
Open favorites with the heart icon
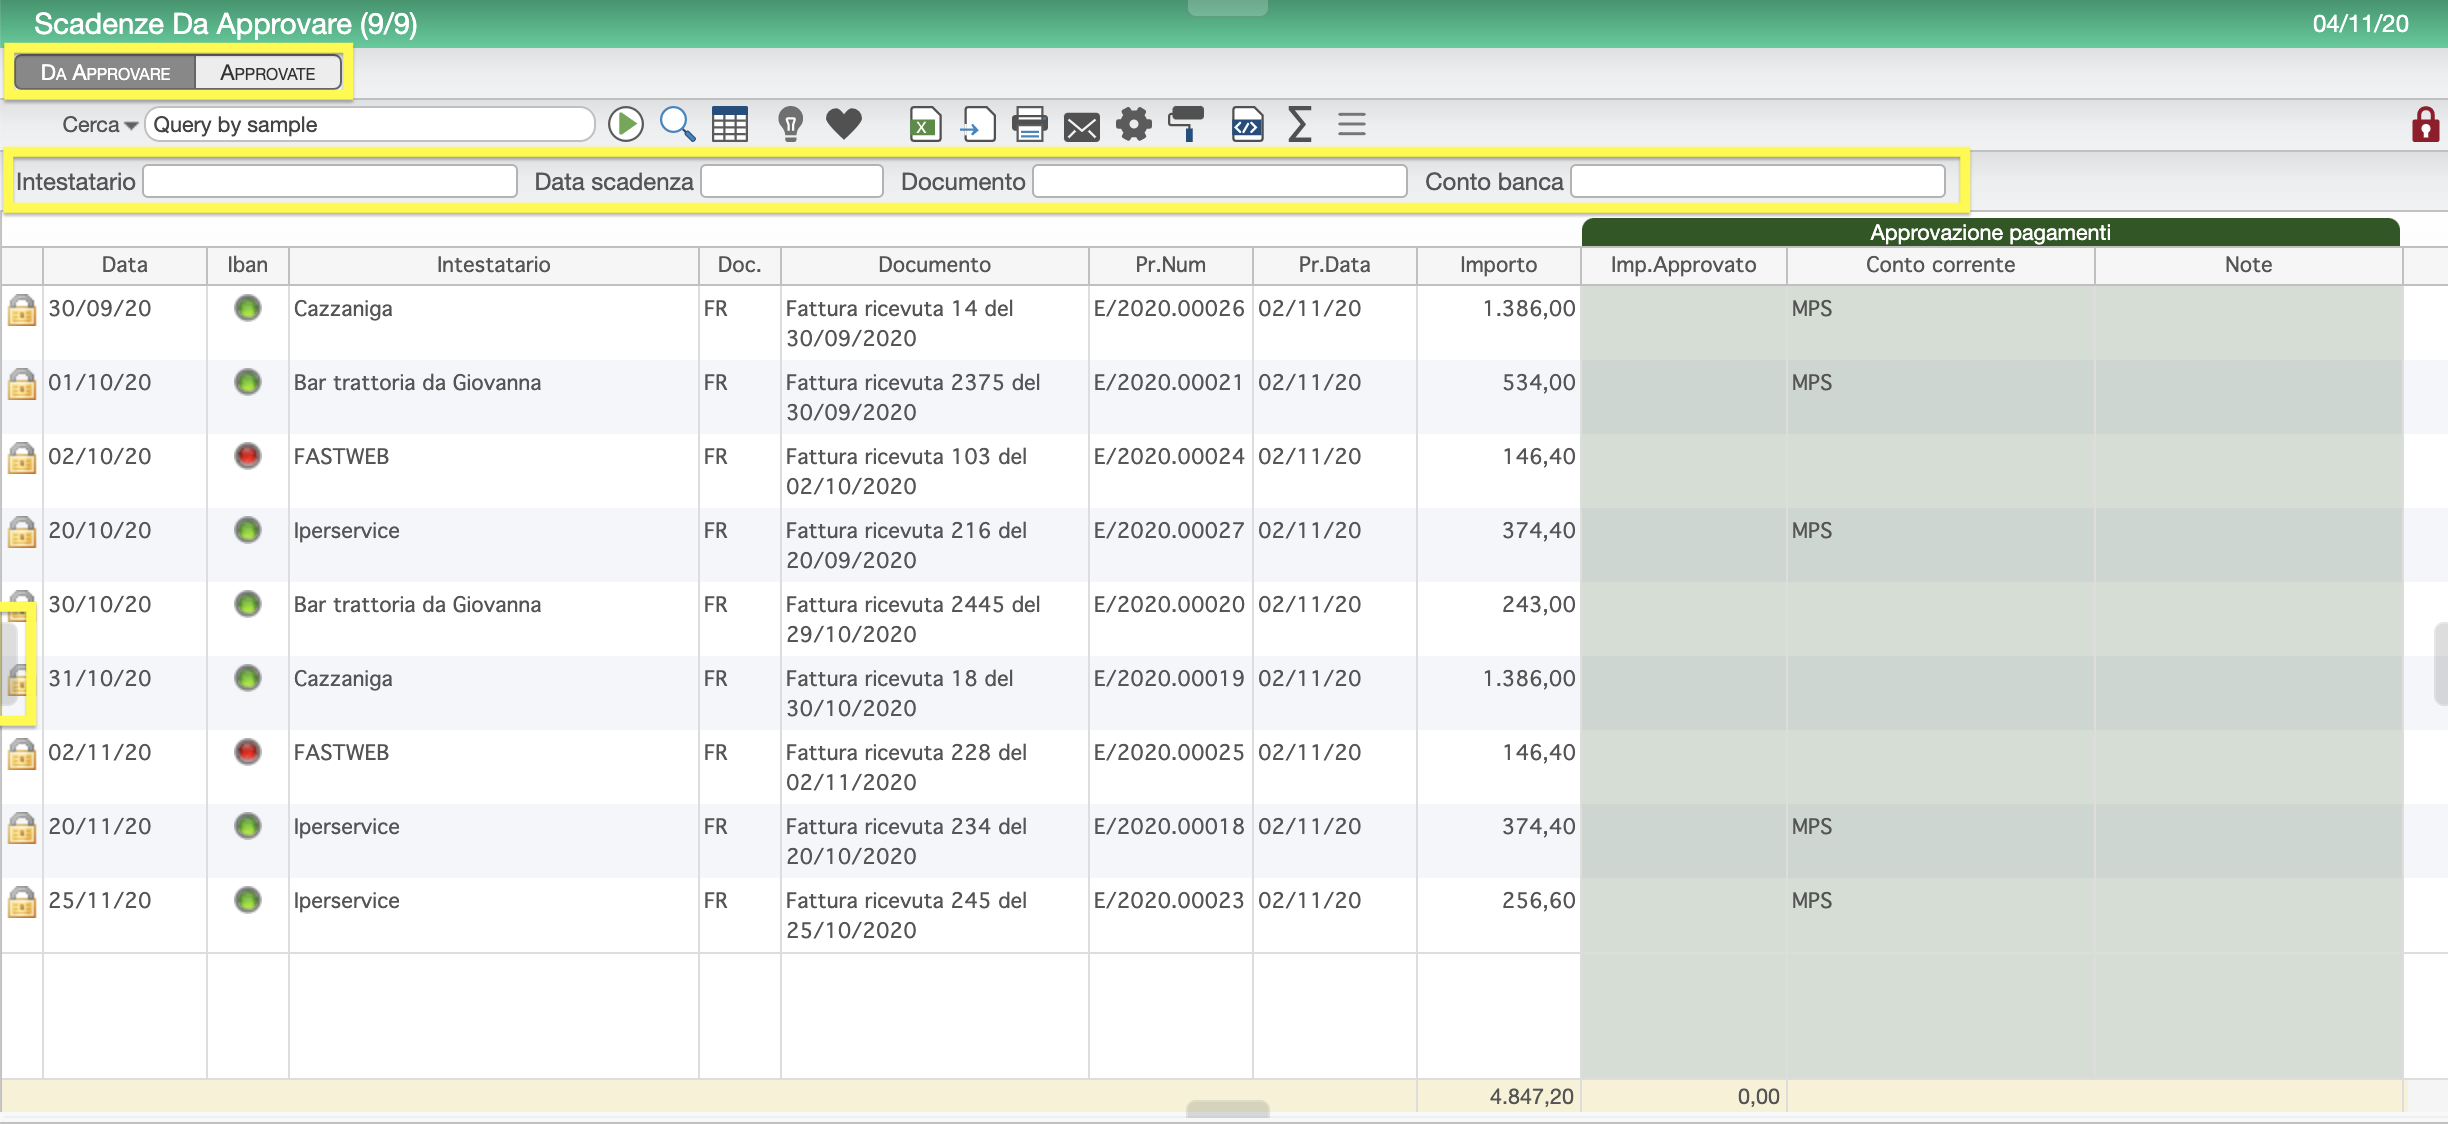[844, 125]
